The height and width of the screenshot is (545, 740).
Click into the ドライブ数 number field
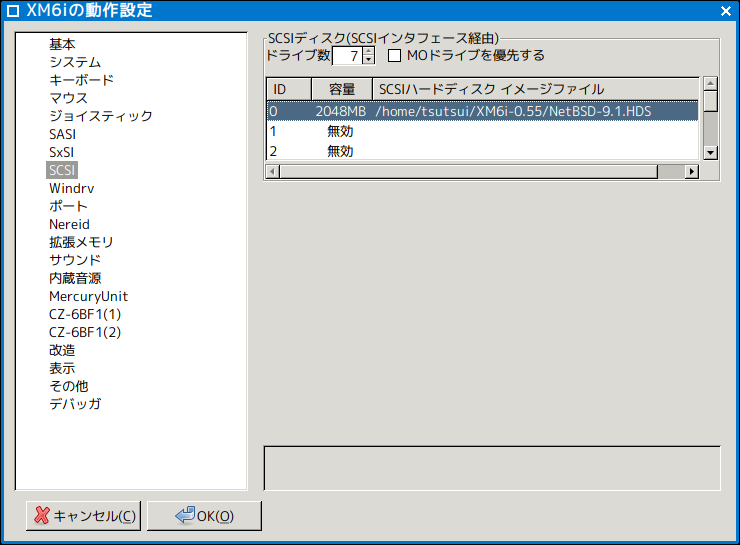(x=347, y=56)
